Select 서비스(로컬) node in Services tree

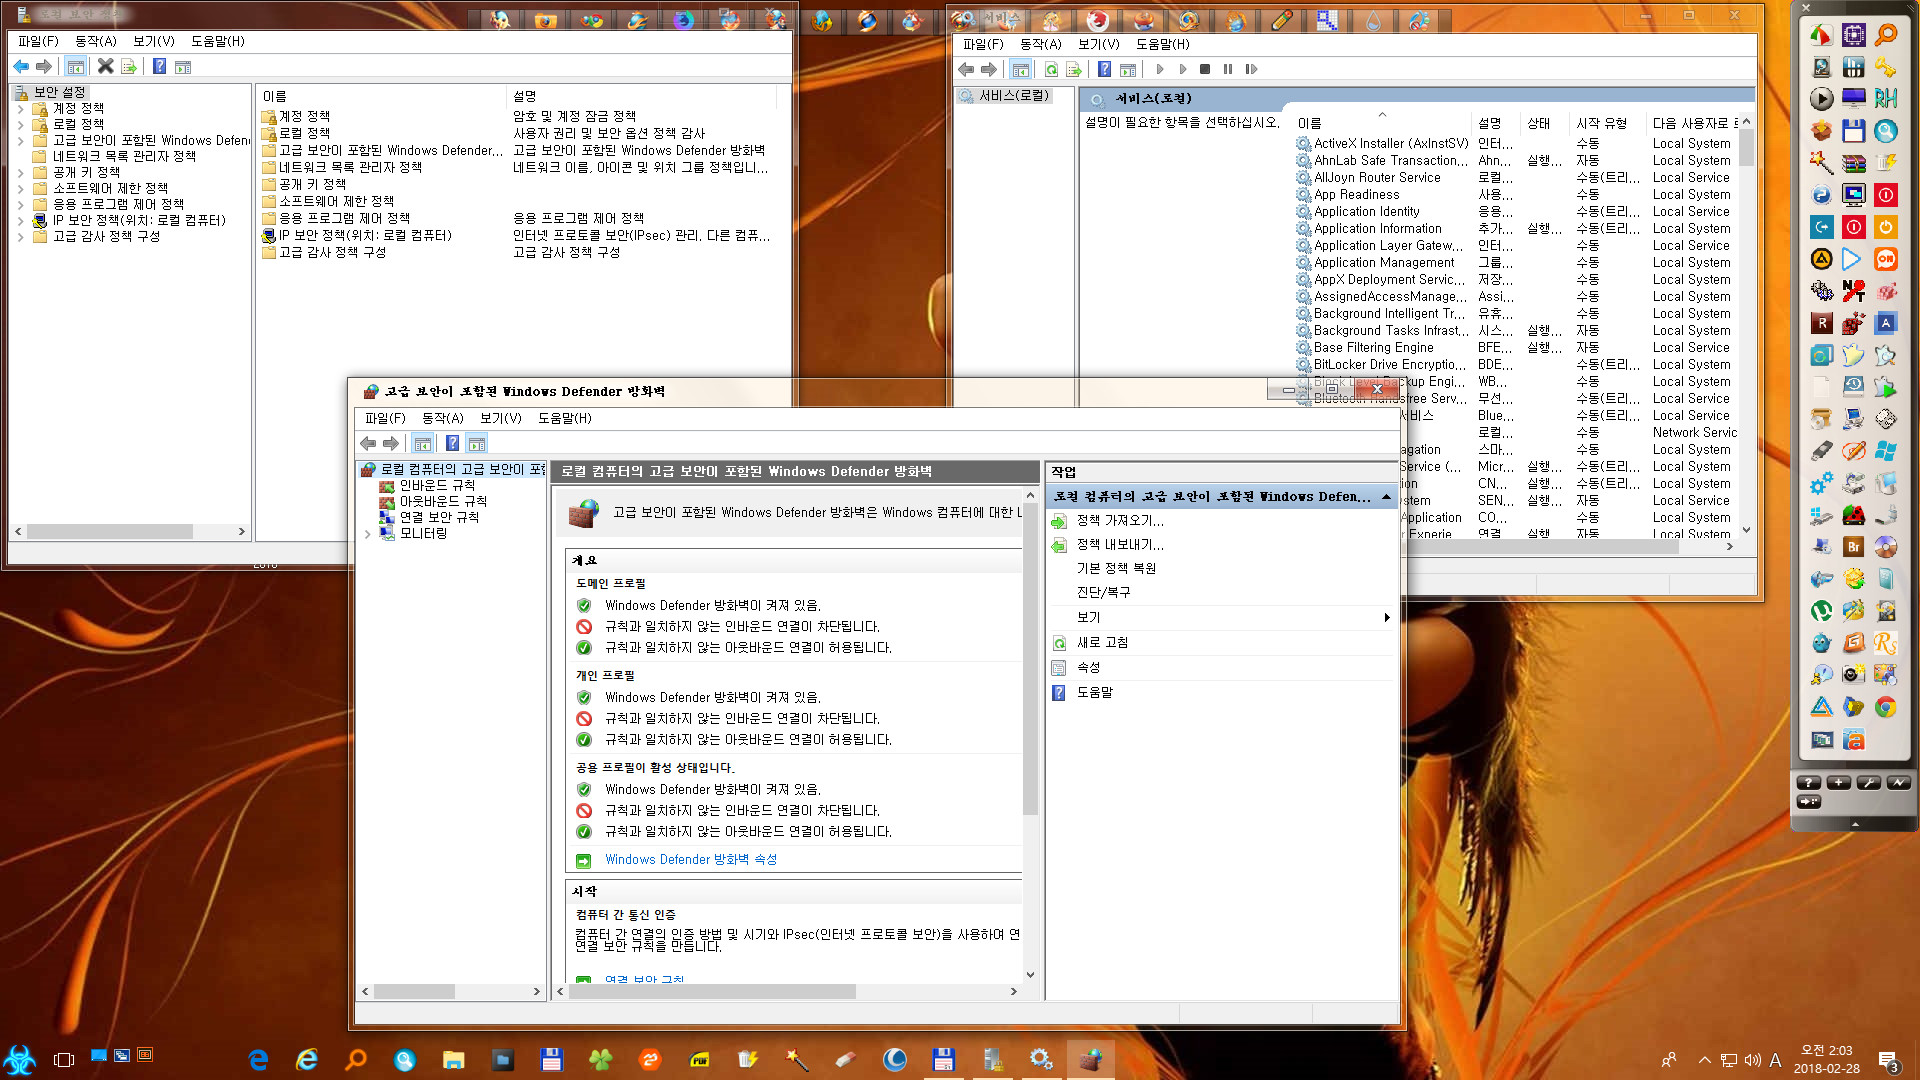point(1013,96)
